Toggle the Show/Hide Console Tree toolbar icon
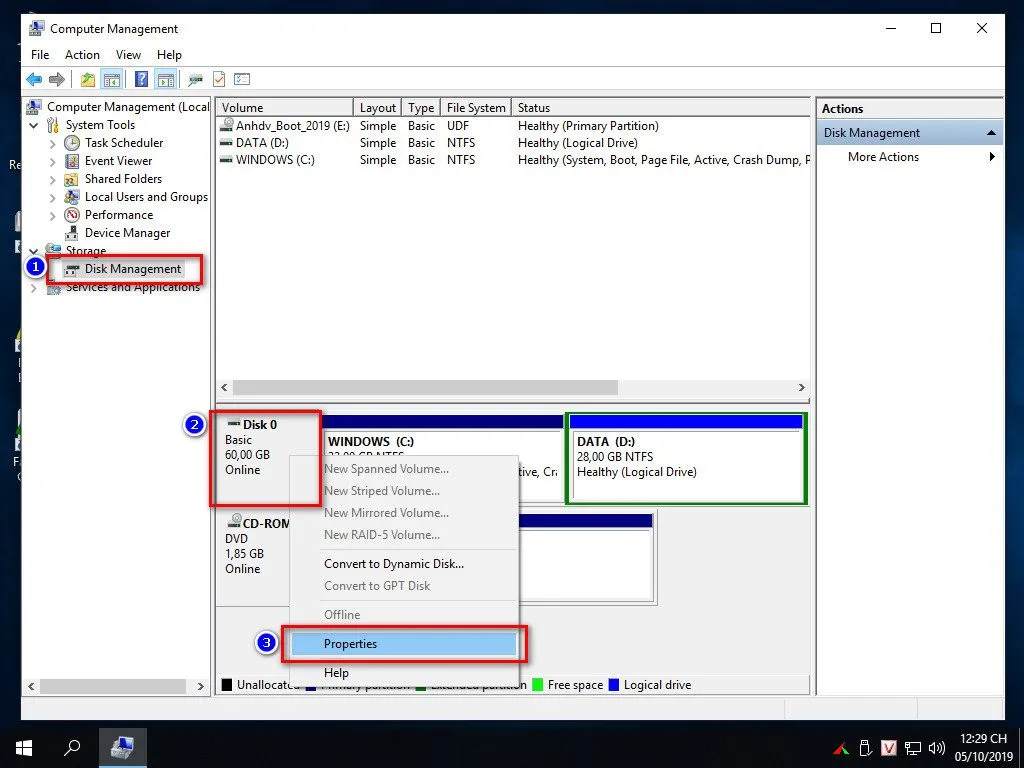This screenshot has width=1024, height=768. point(112,79)
